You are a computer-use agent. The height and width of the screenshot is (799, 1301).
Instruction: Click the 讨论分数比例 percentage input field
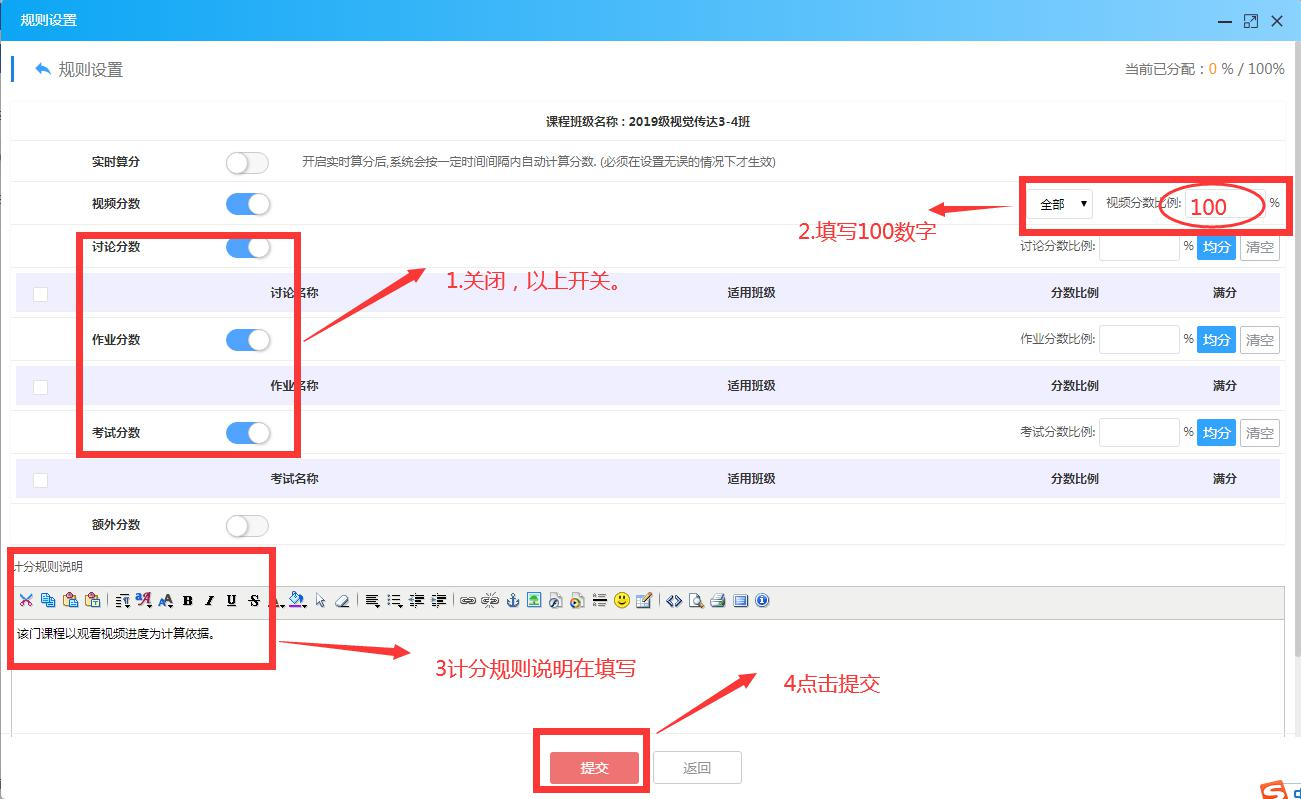(1139, 247)
